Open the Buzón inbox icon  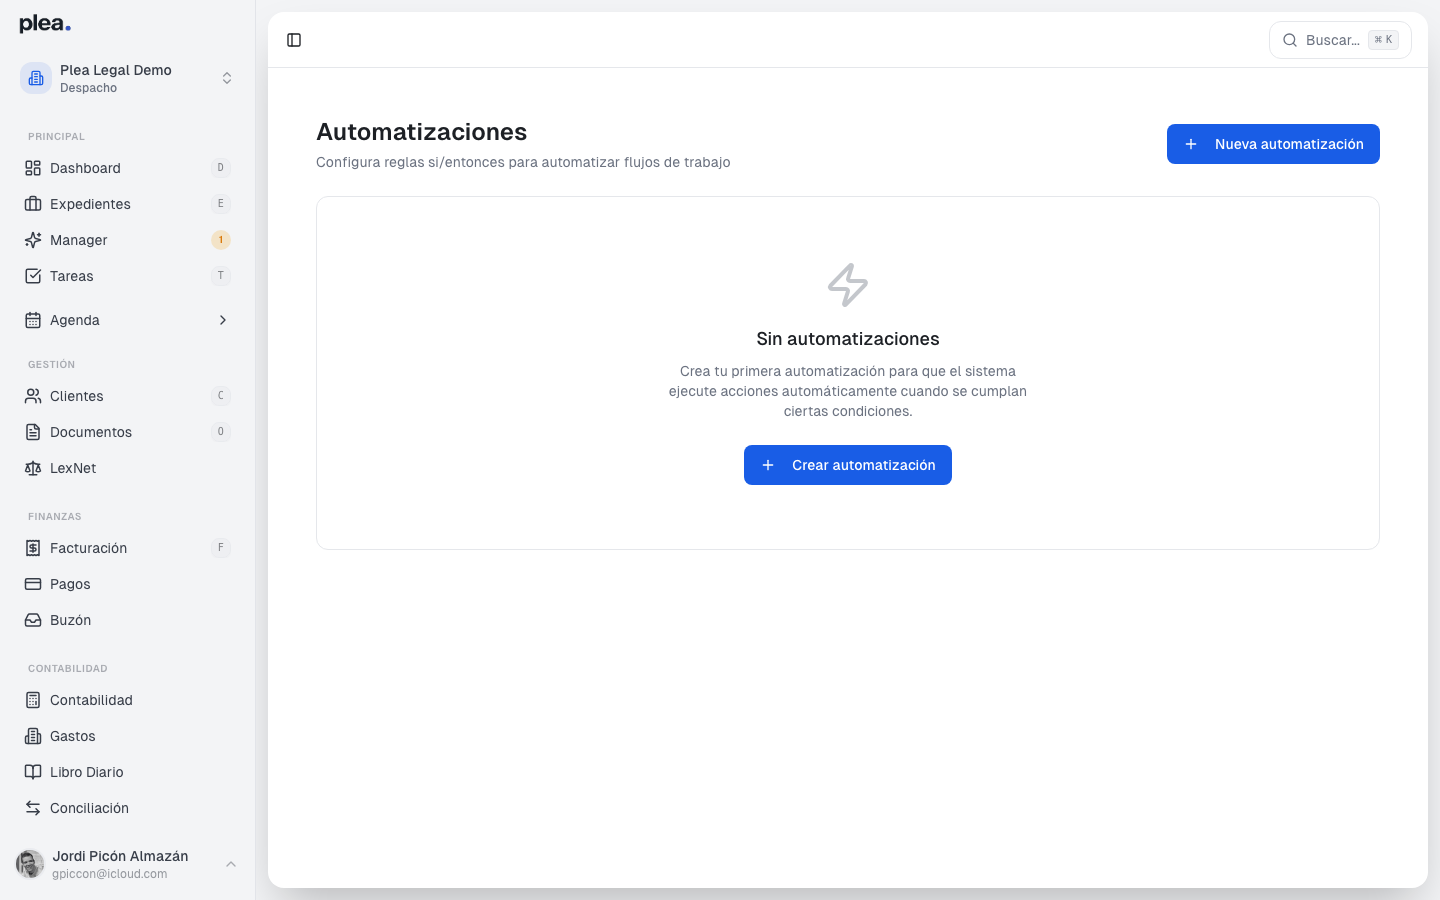(32, 620)
